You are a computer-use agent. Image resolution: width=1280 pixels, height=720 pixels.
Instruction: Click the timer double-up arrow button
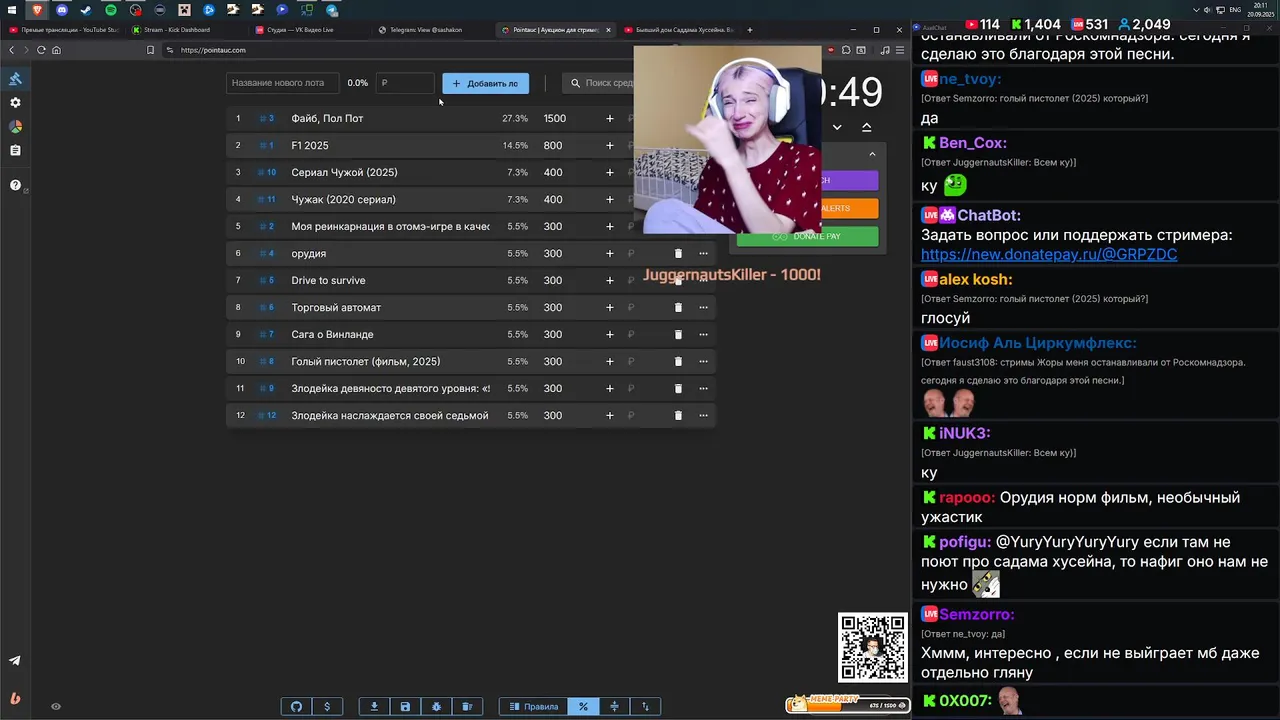pyautogui.click(x=866, y=127)
